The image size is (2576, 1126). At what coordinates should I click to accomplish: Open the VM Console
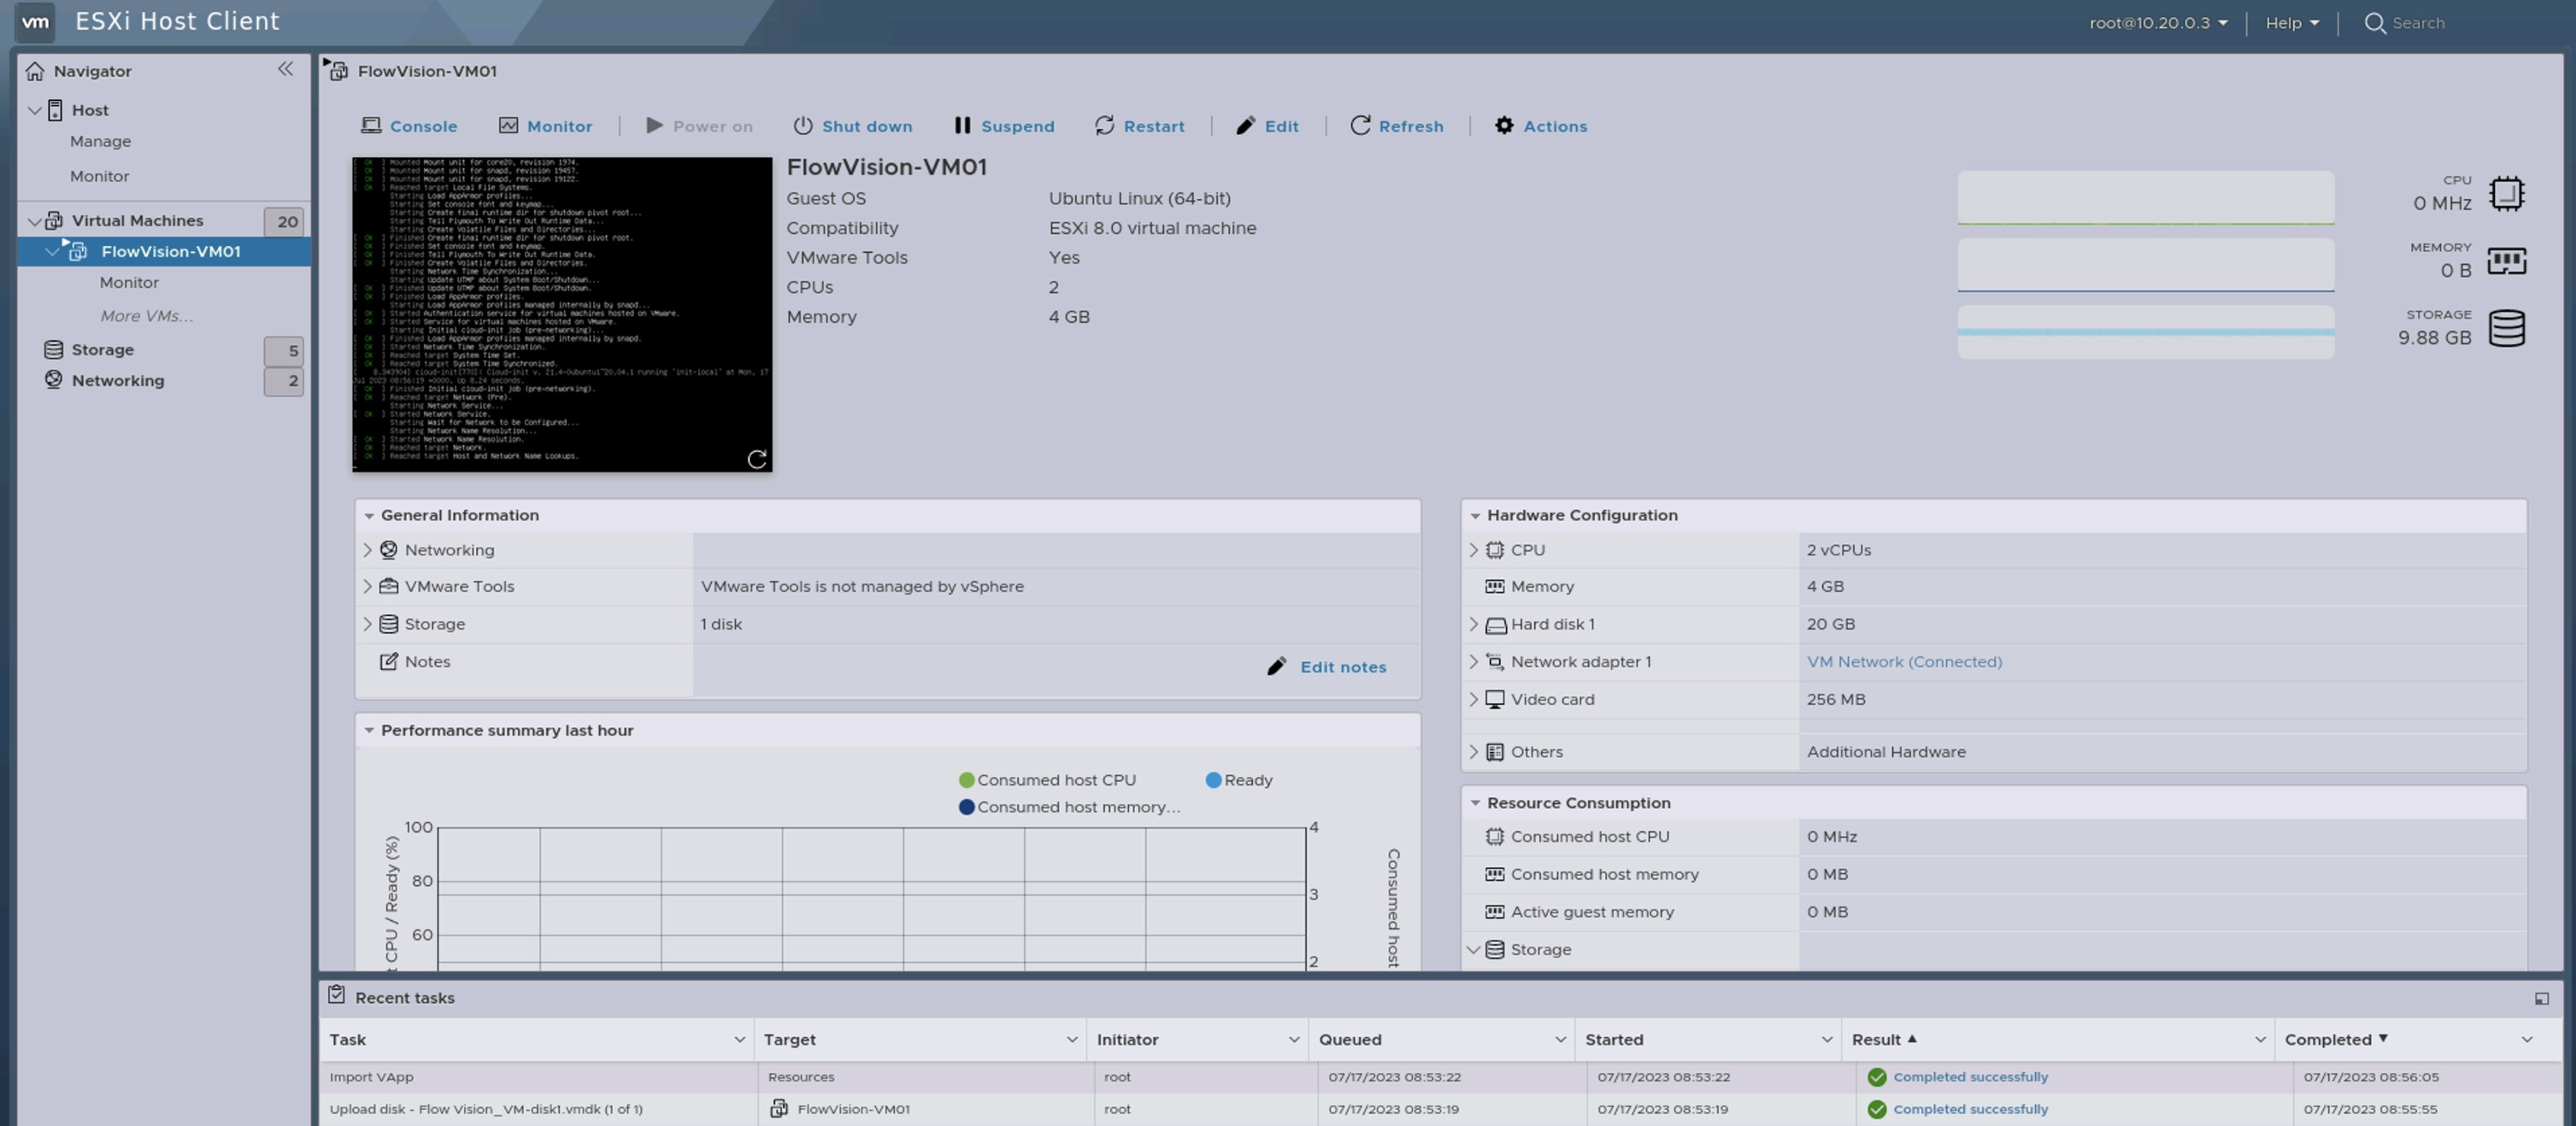pos(408,126)
